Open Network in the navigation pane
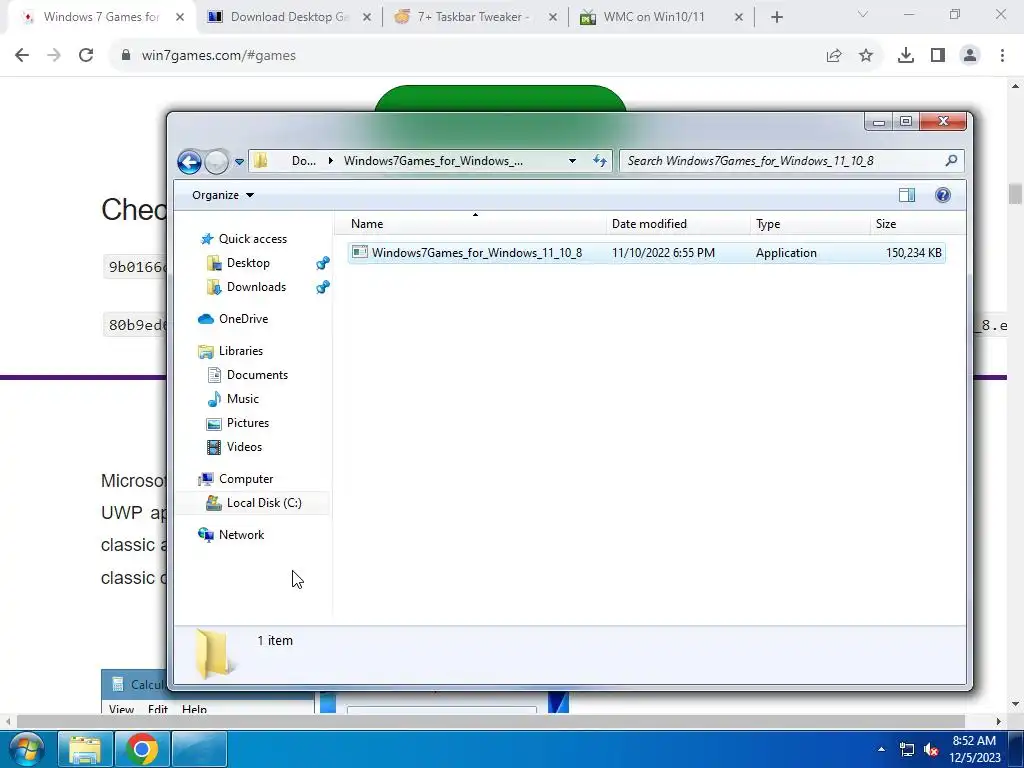Screen dimensions: 1024x768 click(x=241, y=536)
